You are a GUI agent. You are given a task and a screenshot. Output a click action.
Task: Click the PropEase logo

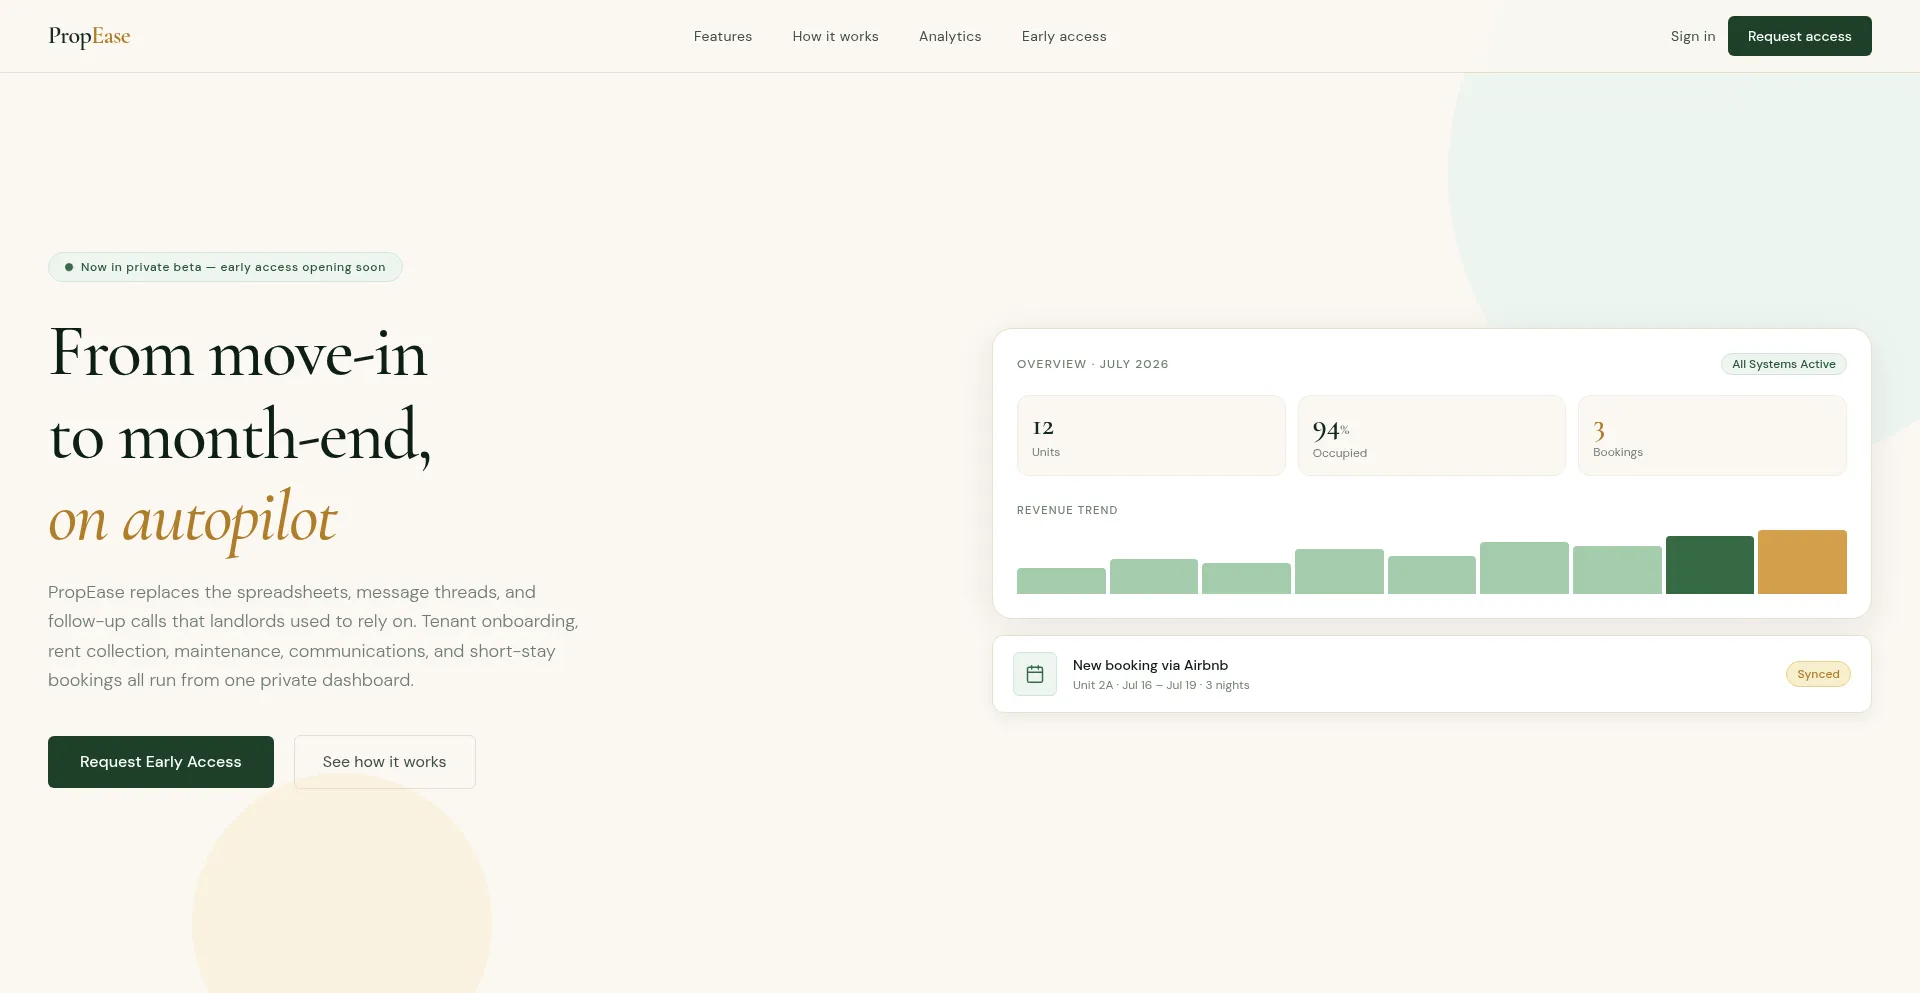point(89,36)
